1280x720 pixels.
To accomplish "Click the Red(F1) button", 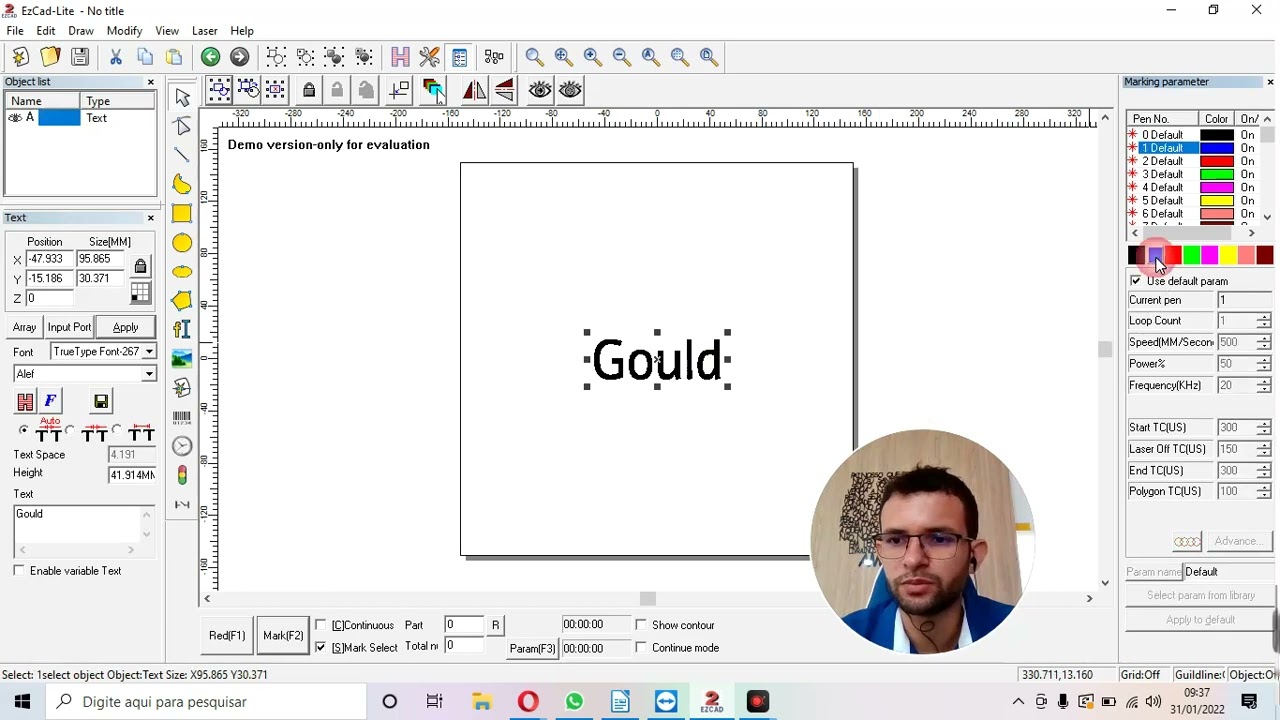I will (227, 636).
